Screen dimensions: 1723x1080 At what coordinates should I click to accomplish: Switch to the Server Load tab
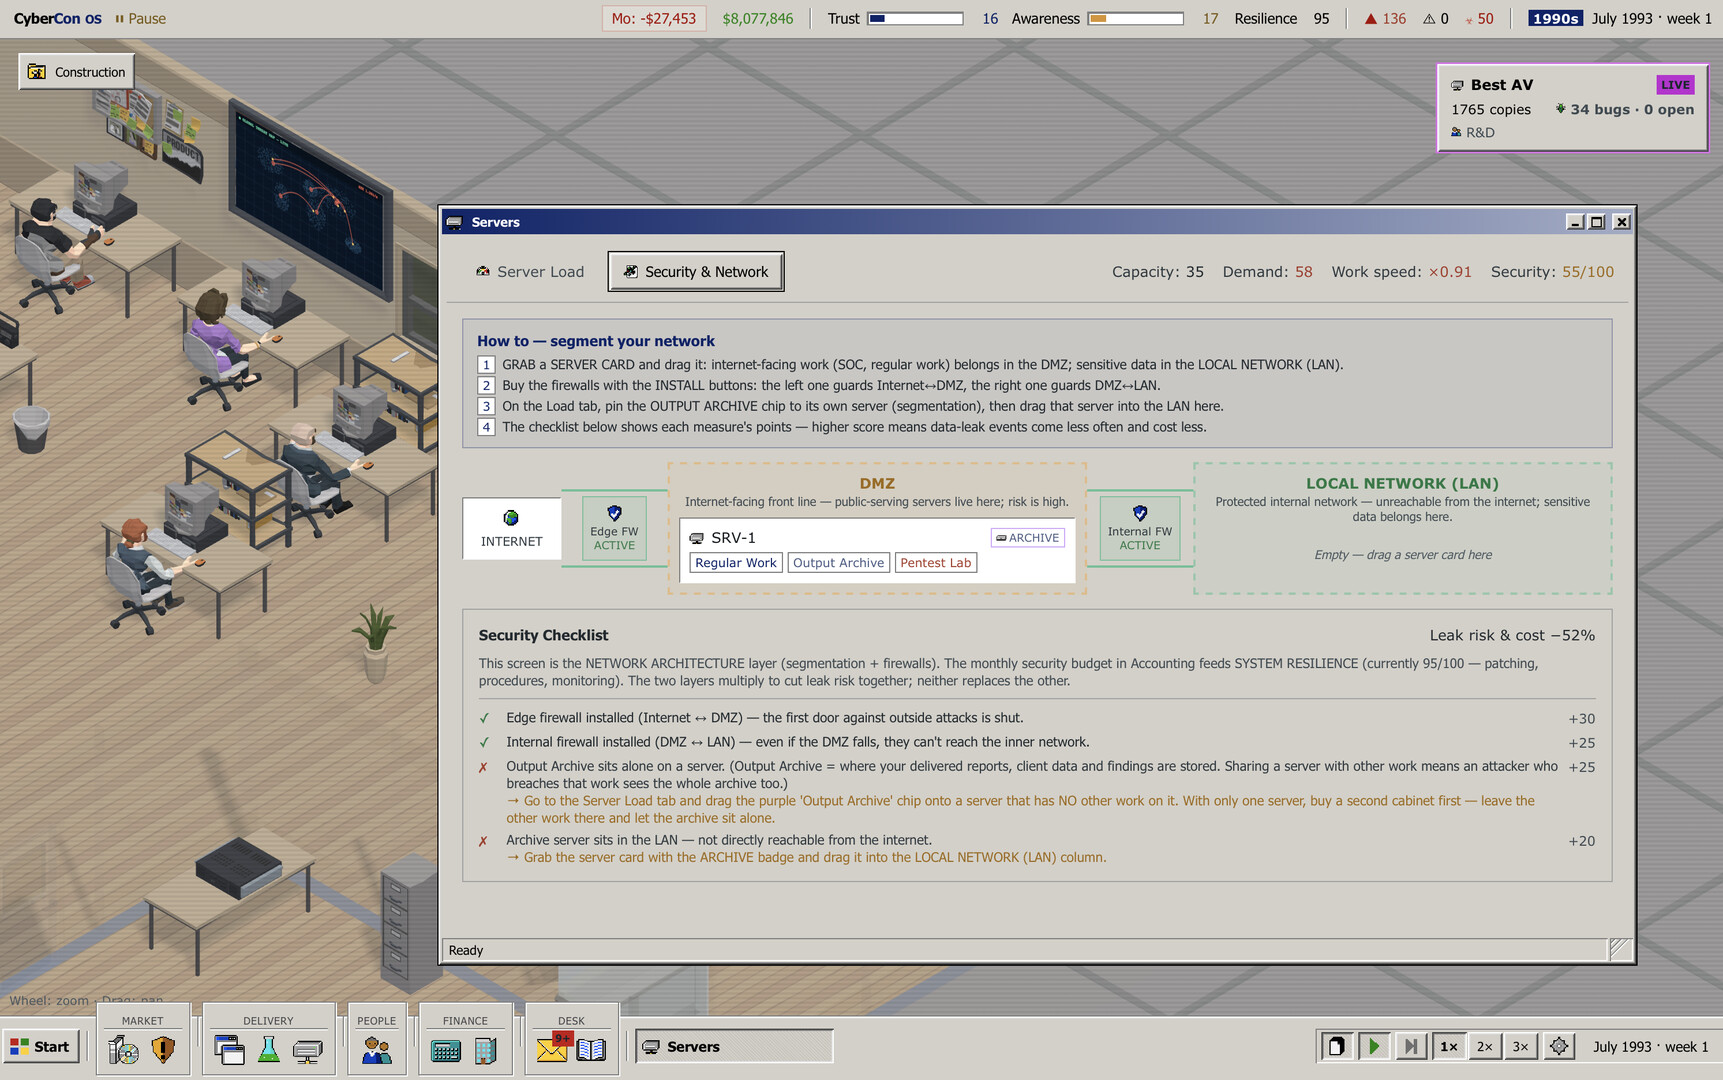click(x=530, y=272)
